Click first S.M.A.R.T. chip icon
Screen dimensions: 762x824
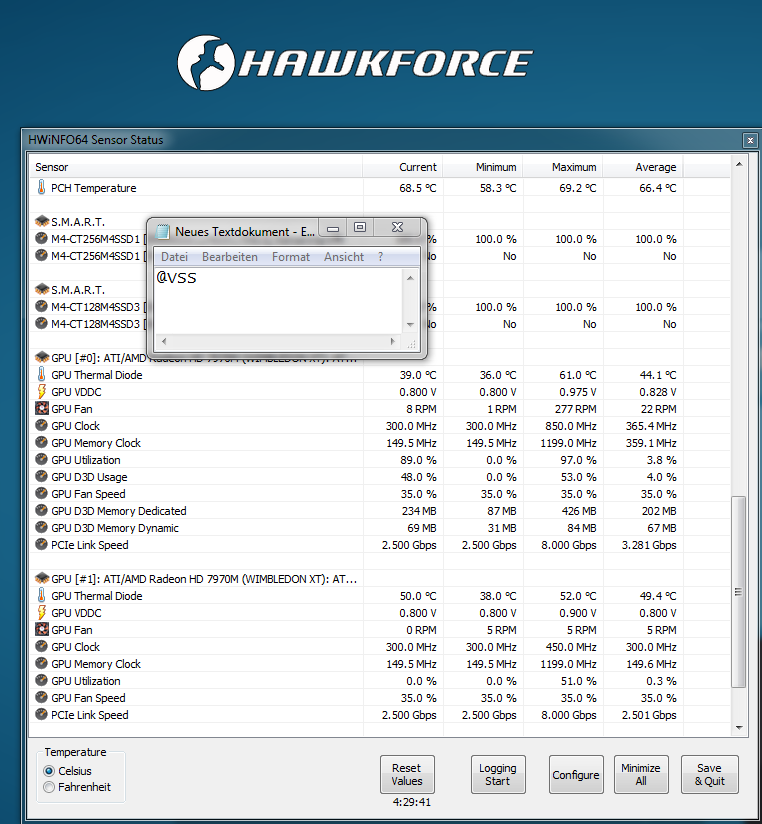42,221
